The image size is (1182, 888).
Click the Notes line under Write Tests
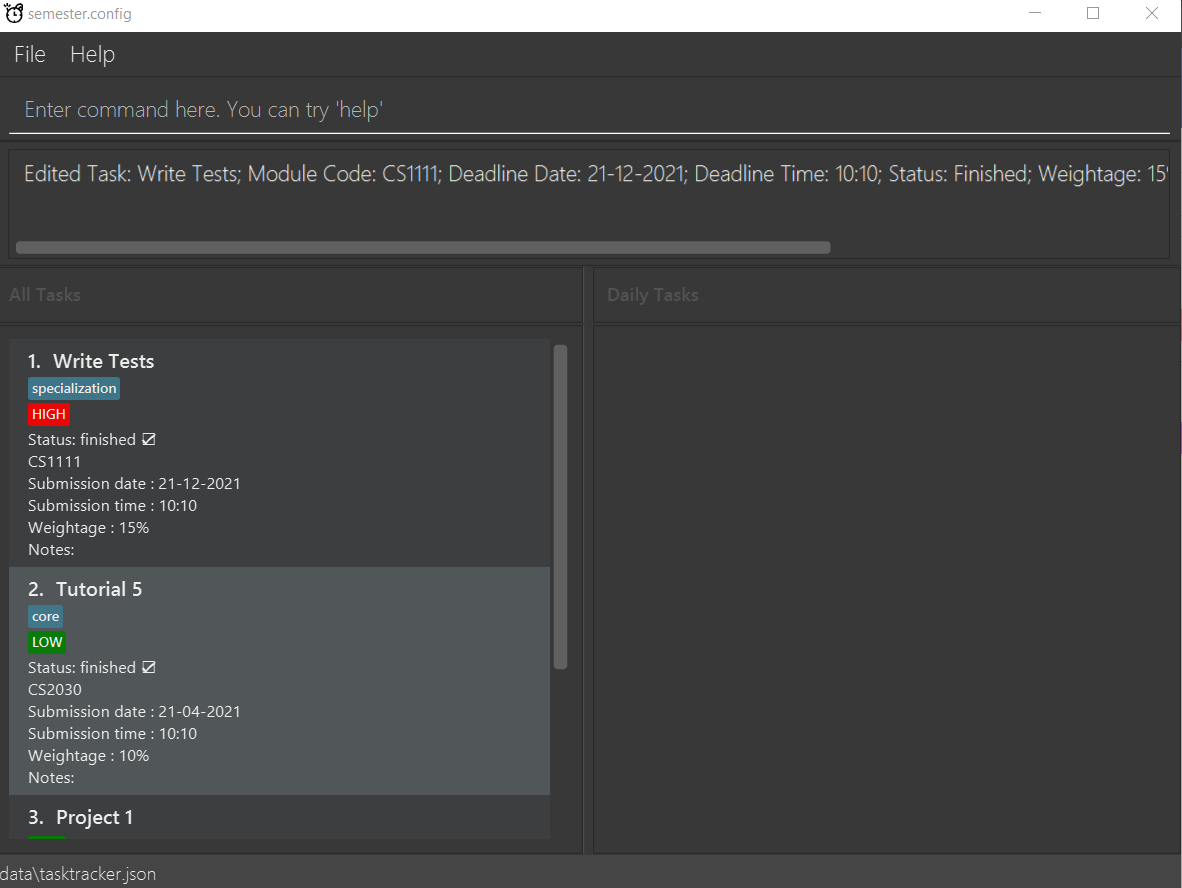click(51, 550)
